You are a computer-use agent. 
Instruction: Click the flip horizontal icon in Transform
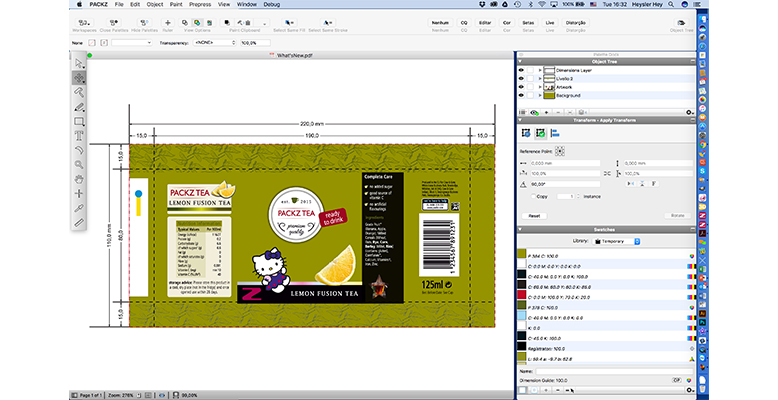pyautogui.click(x=630, y=184)
